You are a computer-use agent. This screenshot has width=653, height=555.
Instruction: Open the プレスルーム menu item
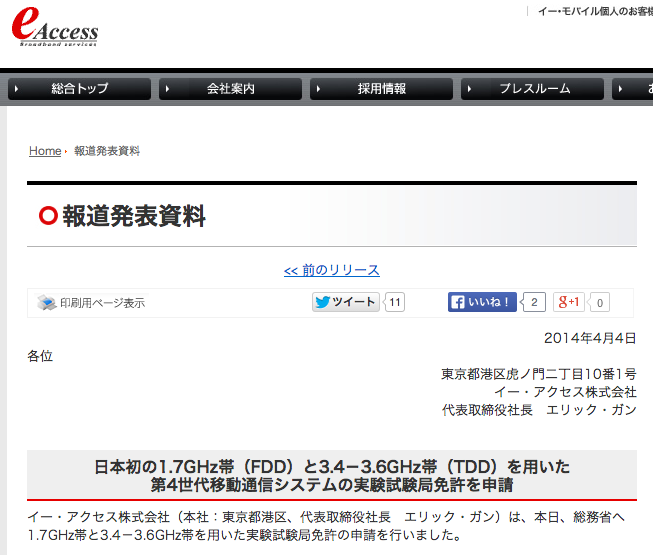pos(532,89)
